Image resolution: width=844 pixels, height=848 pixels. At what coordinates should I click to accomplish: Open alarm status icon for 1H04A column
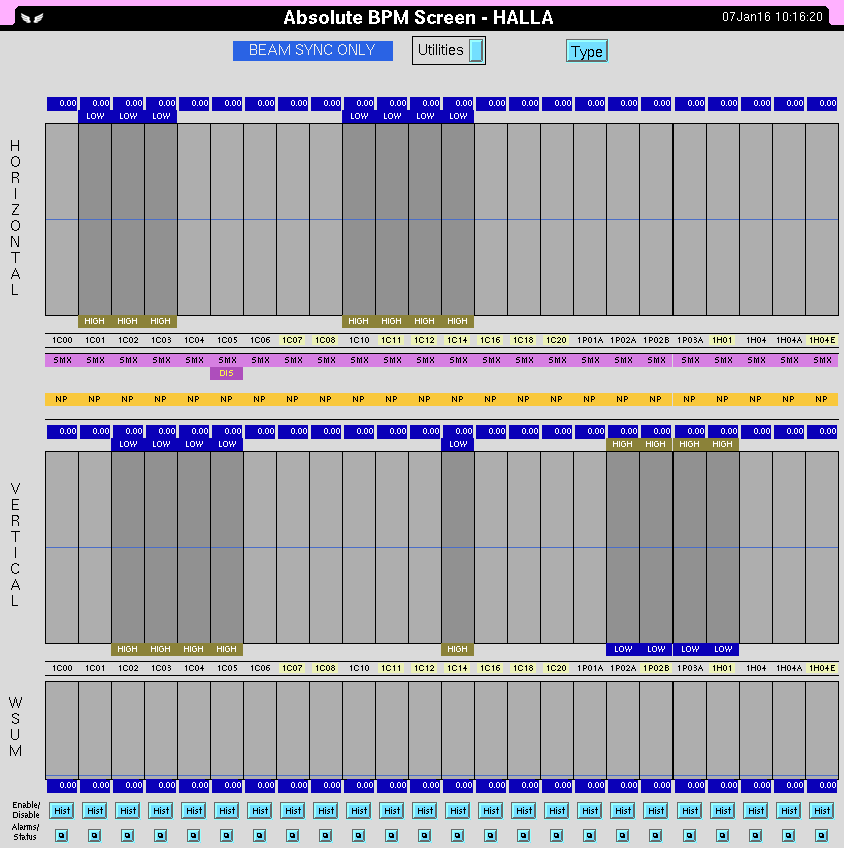(788, 836)
